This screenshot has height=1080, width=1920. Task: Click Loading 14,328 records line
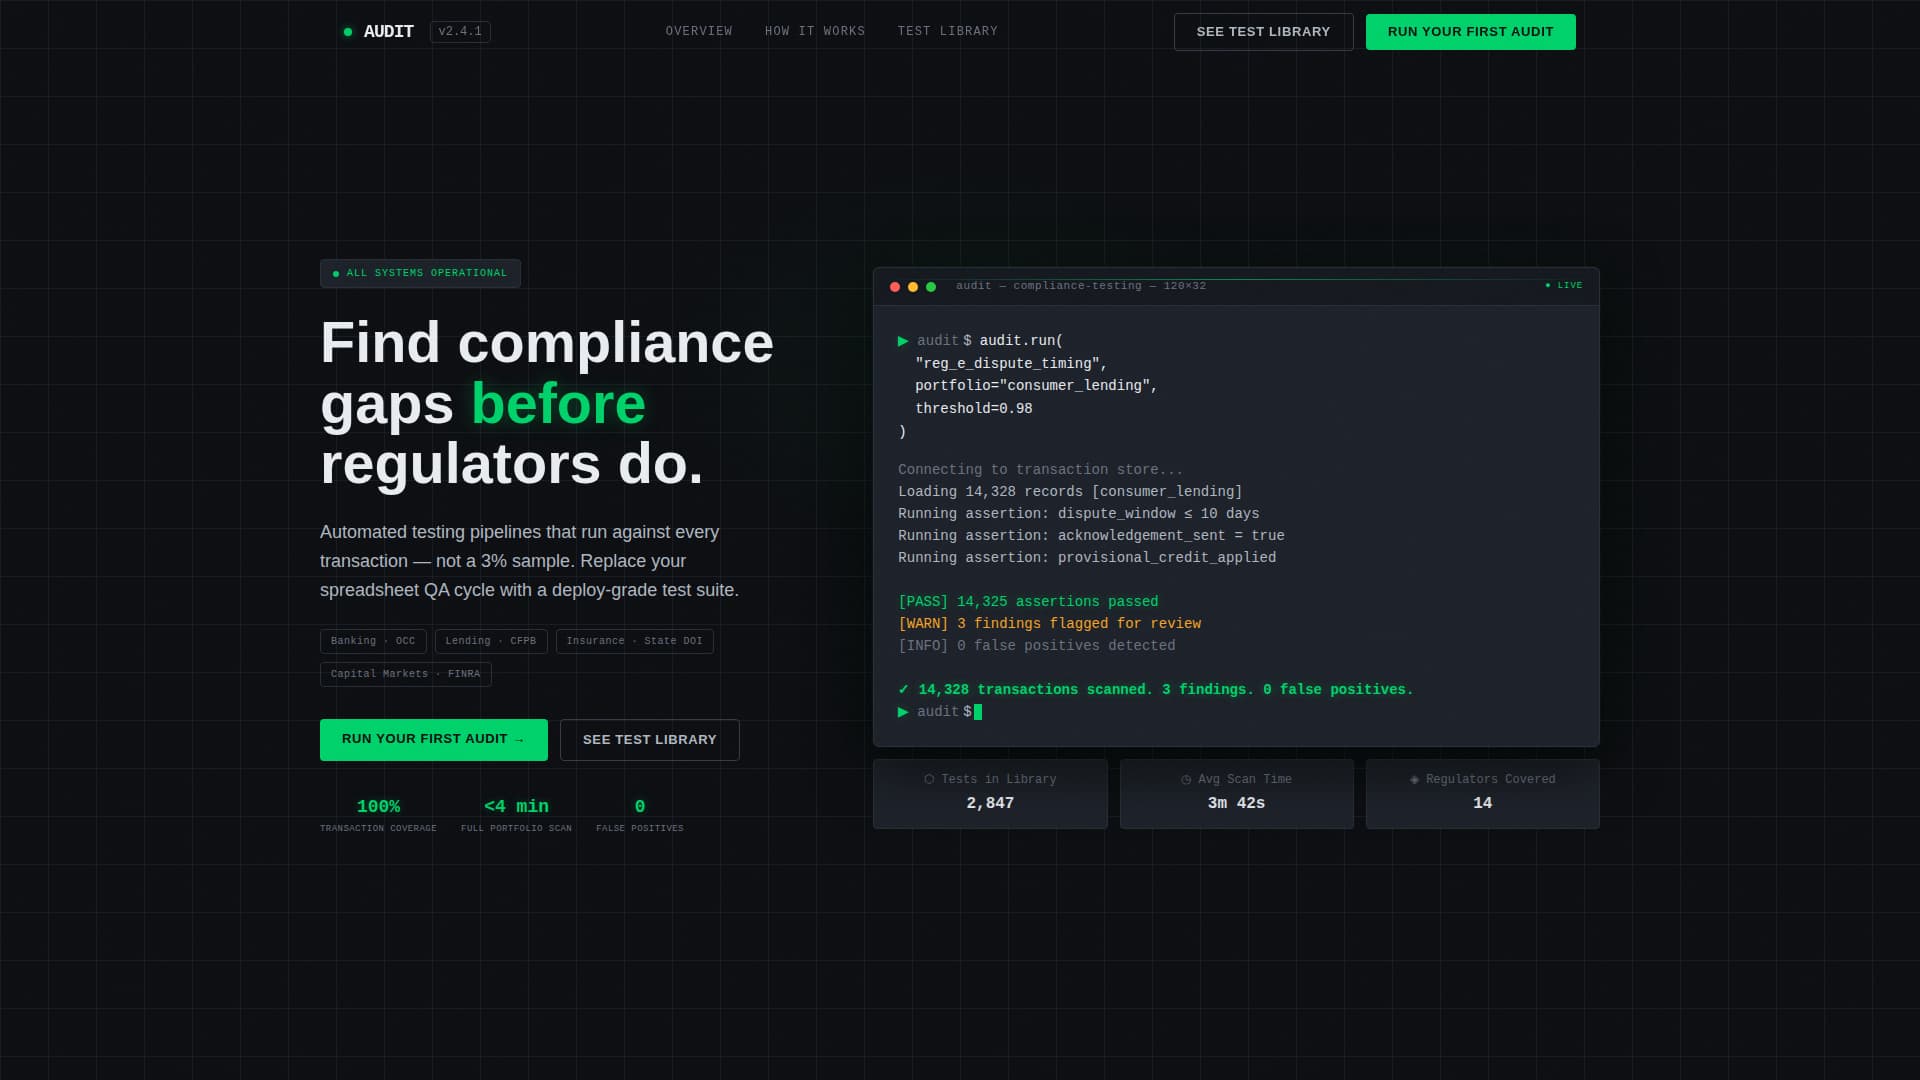pos(1070,492)
